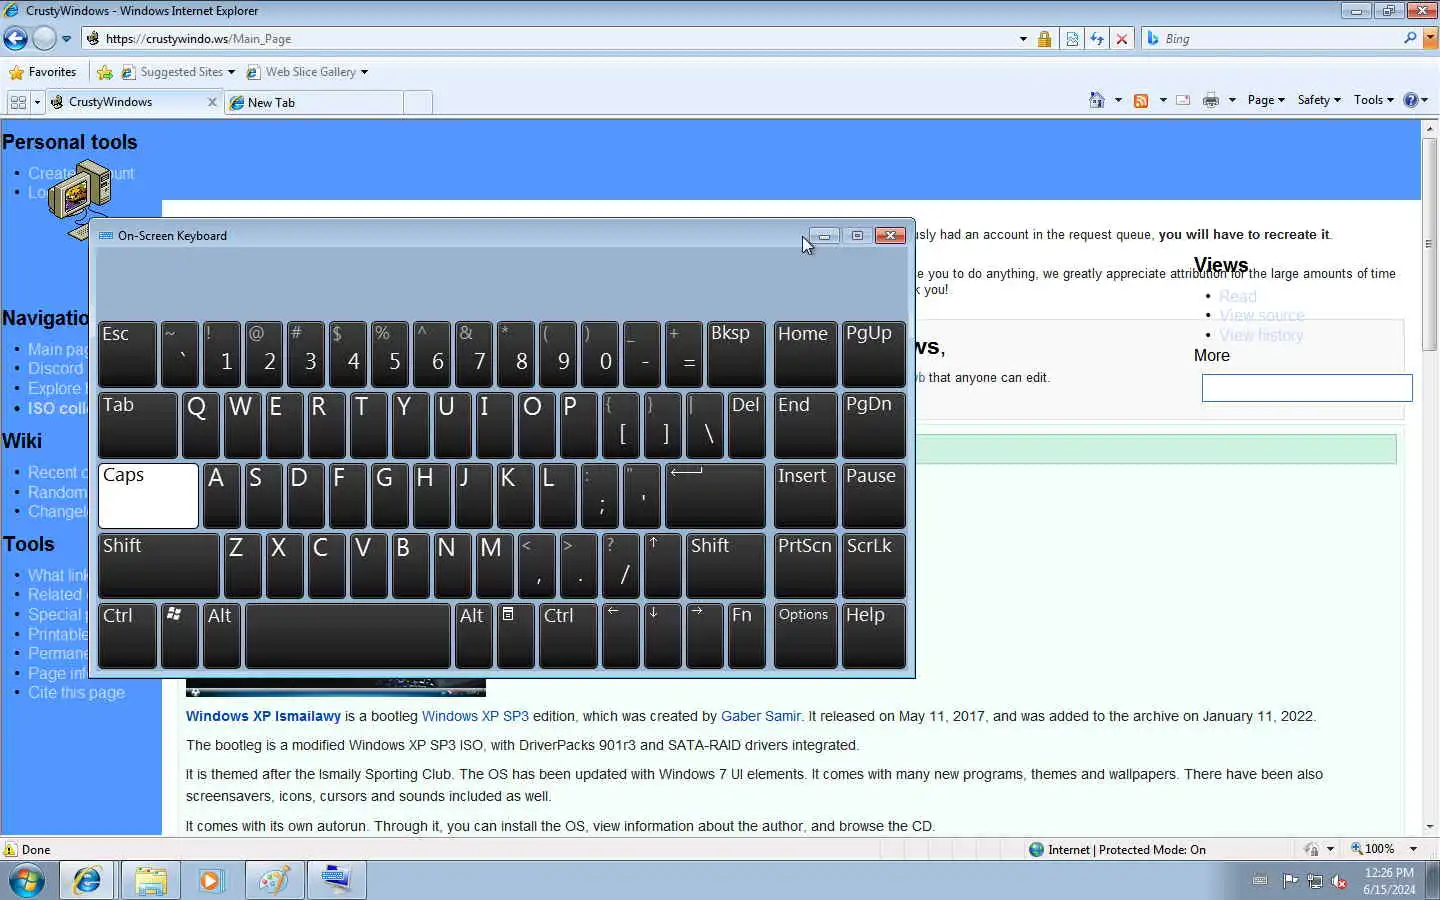Image resolution: width=1440 pixels, height=900 pixels.
Task: Open the Tools menu
Action: [1373, 100]
